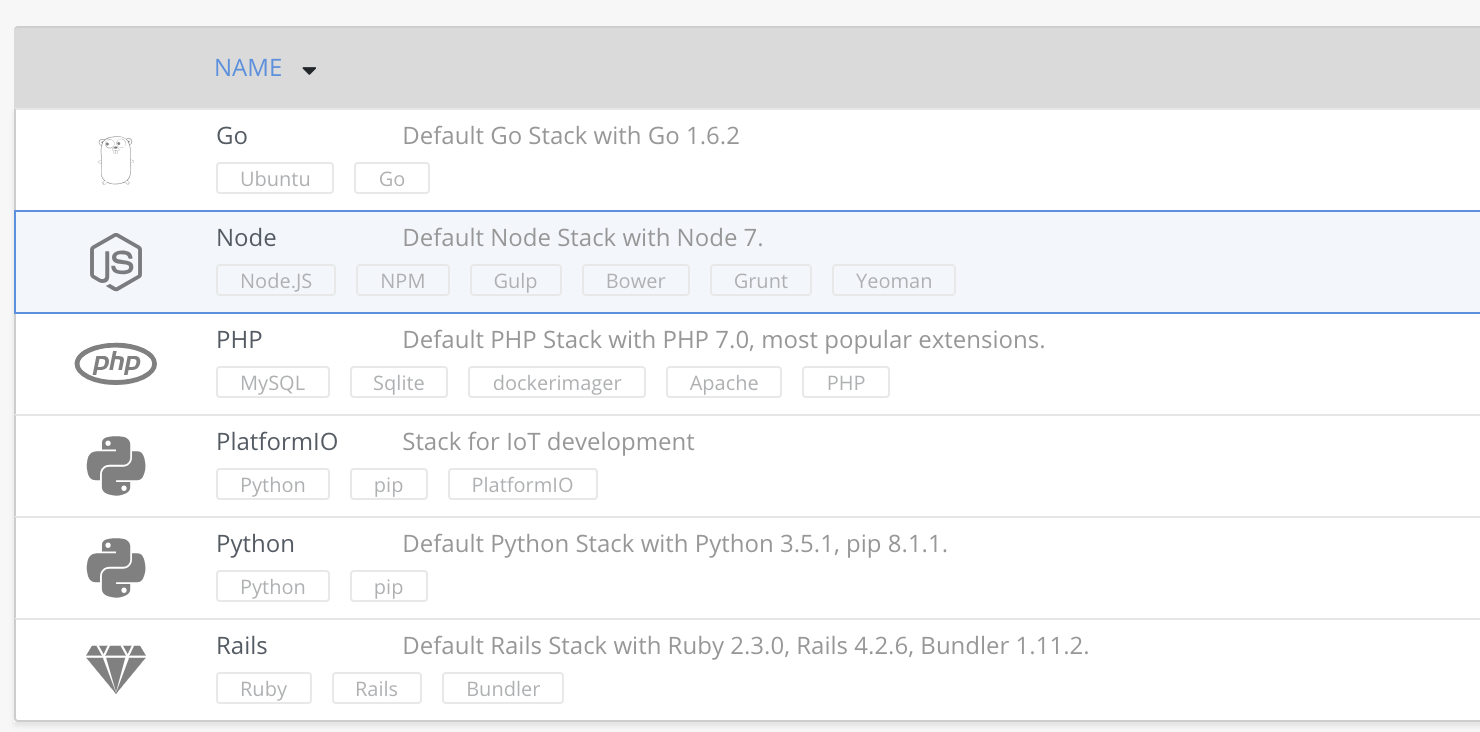The height and width of the screenshot is (732, 1480).
Task: Click the Rails tag in Rails row
Action: [377, 689]
